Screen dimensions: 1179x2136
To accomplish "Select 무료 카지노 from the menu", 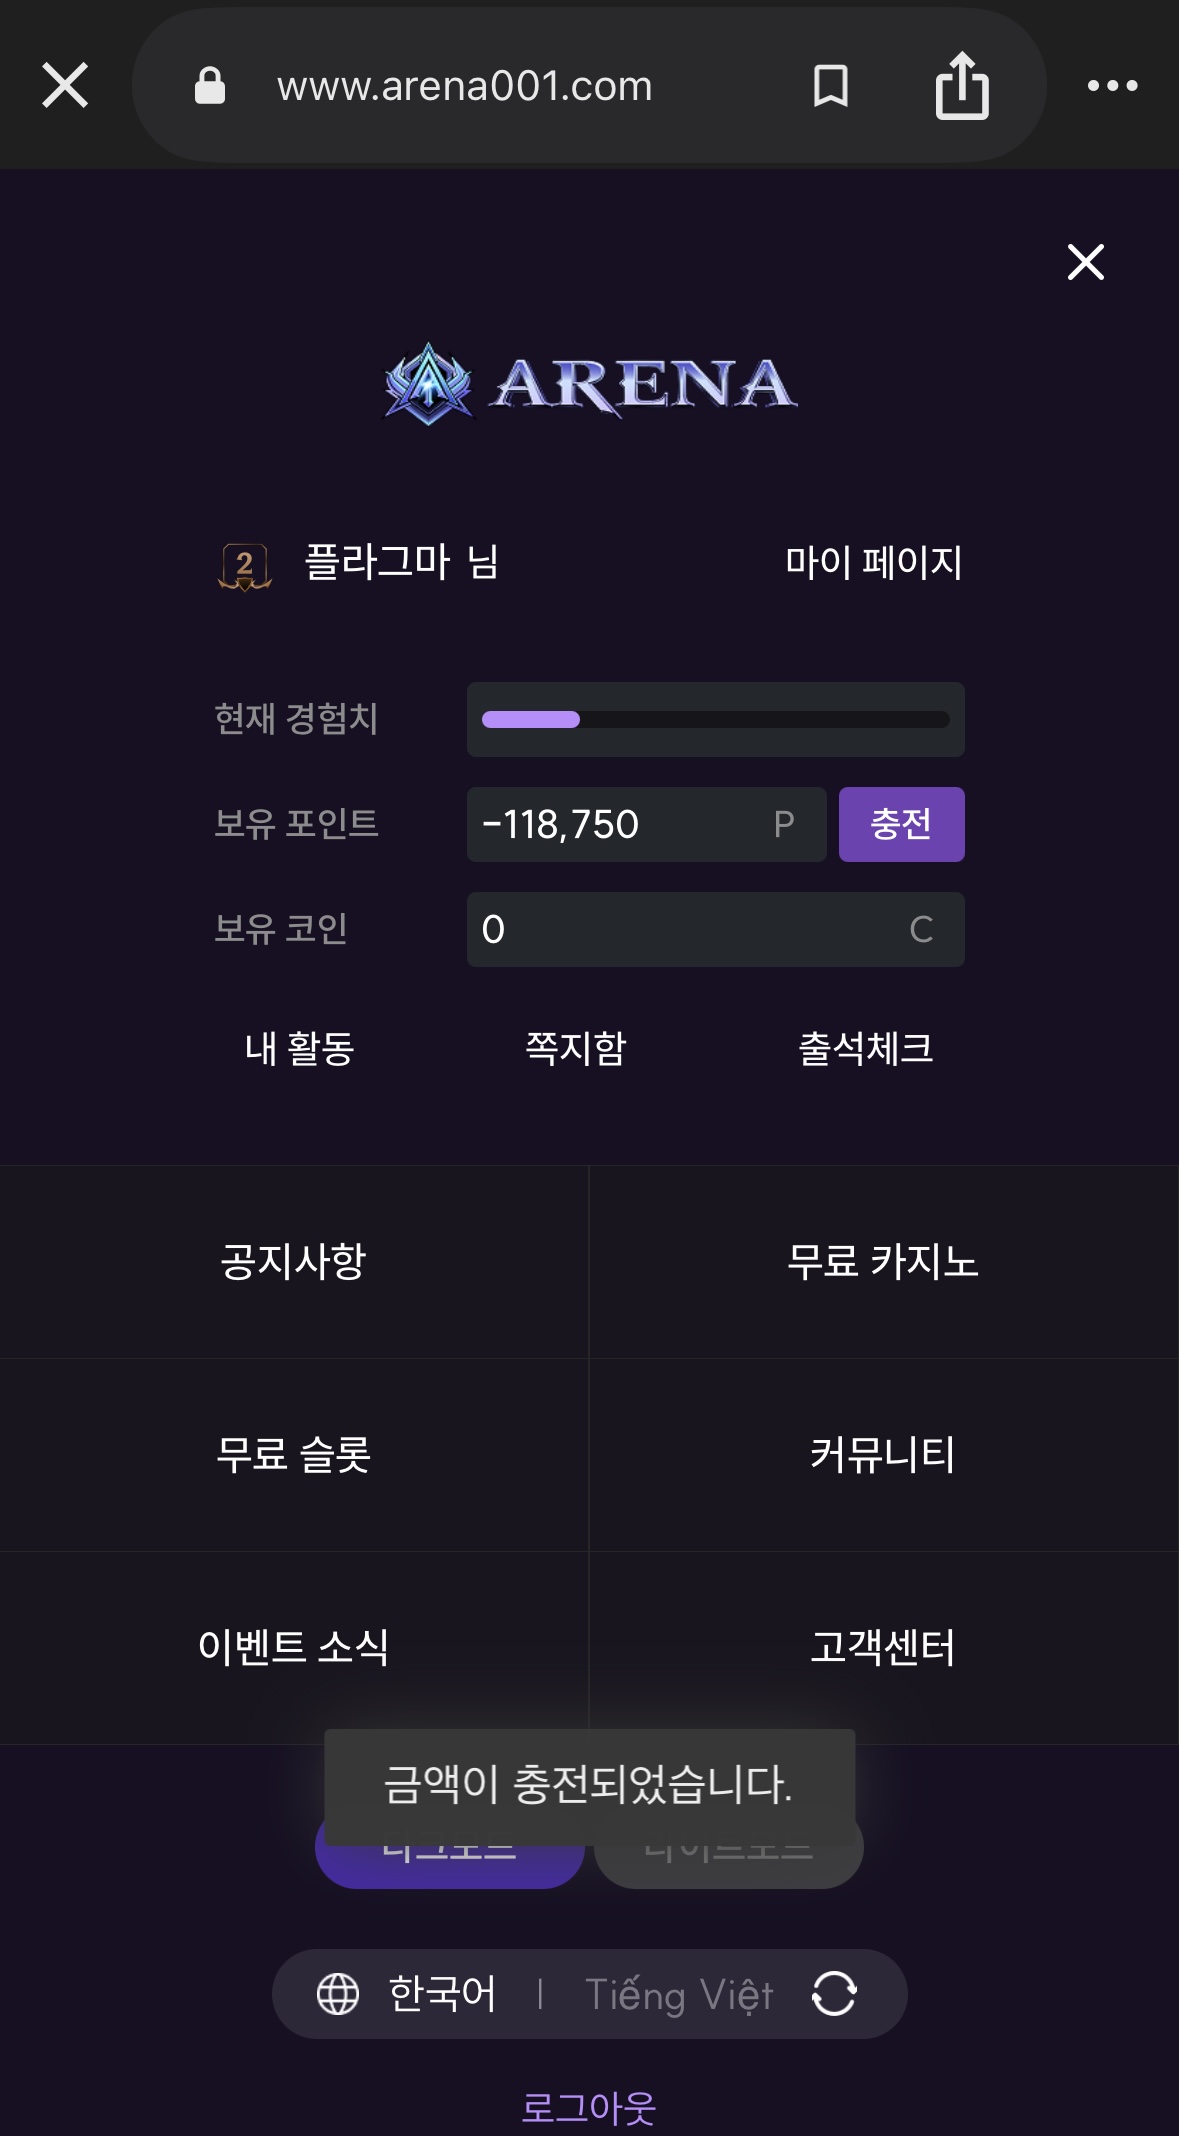I will (883, 1261).
